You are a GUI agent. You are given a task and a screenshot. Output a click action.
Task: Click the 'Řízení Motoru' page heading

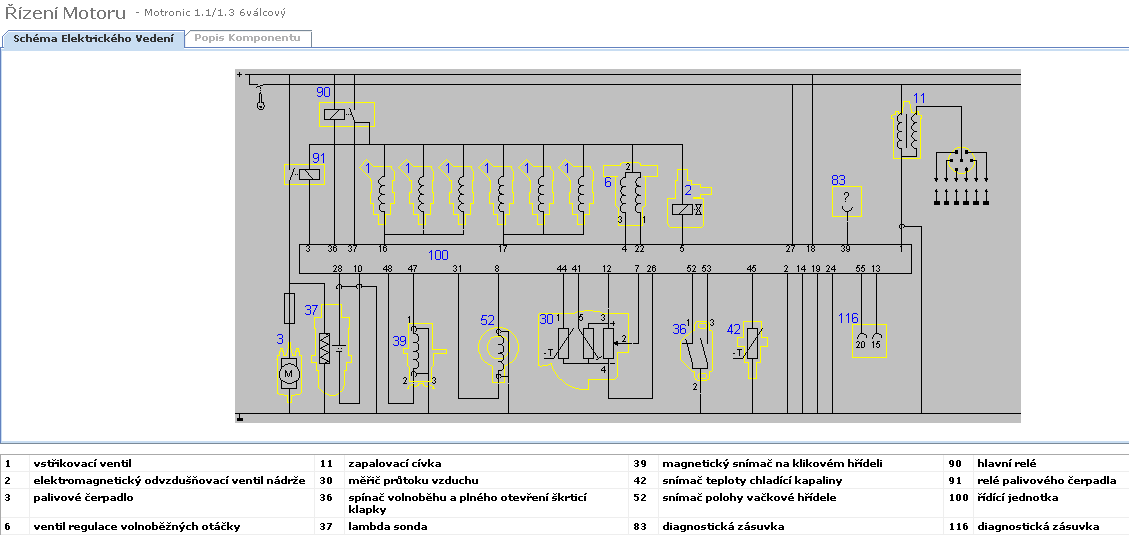pos(65,13)
